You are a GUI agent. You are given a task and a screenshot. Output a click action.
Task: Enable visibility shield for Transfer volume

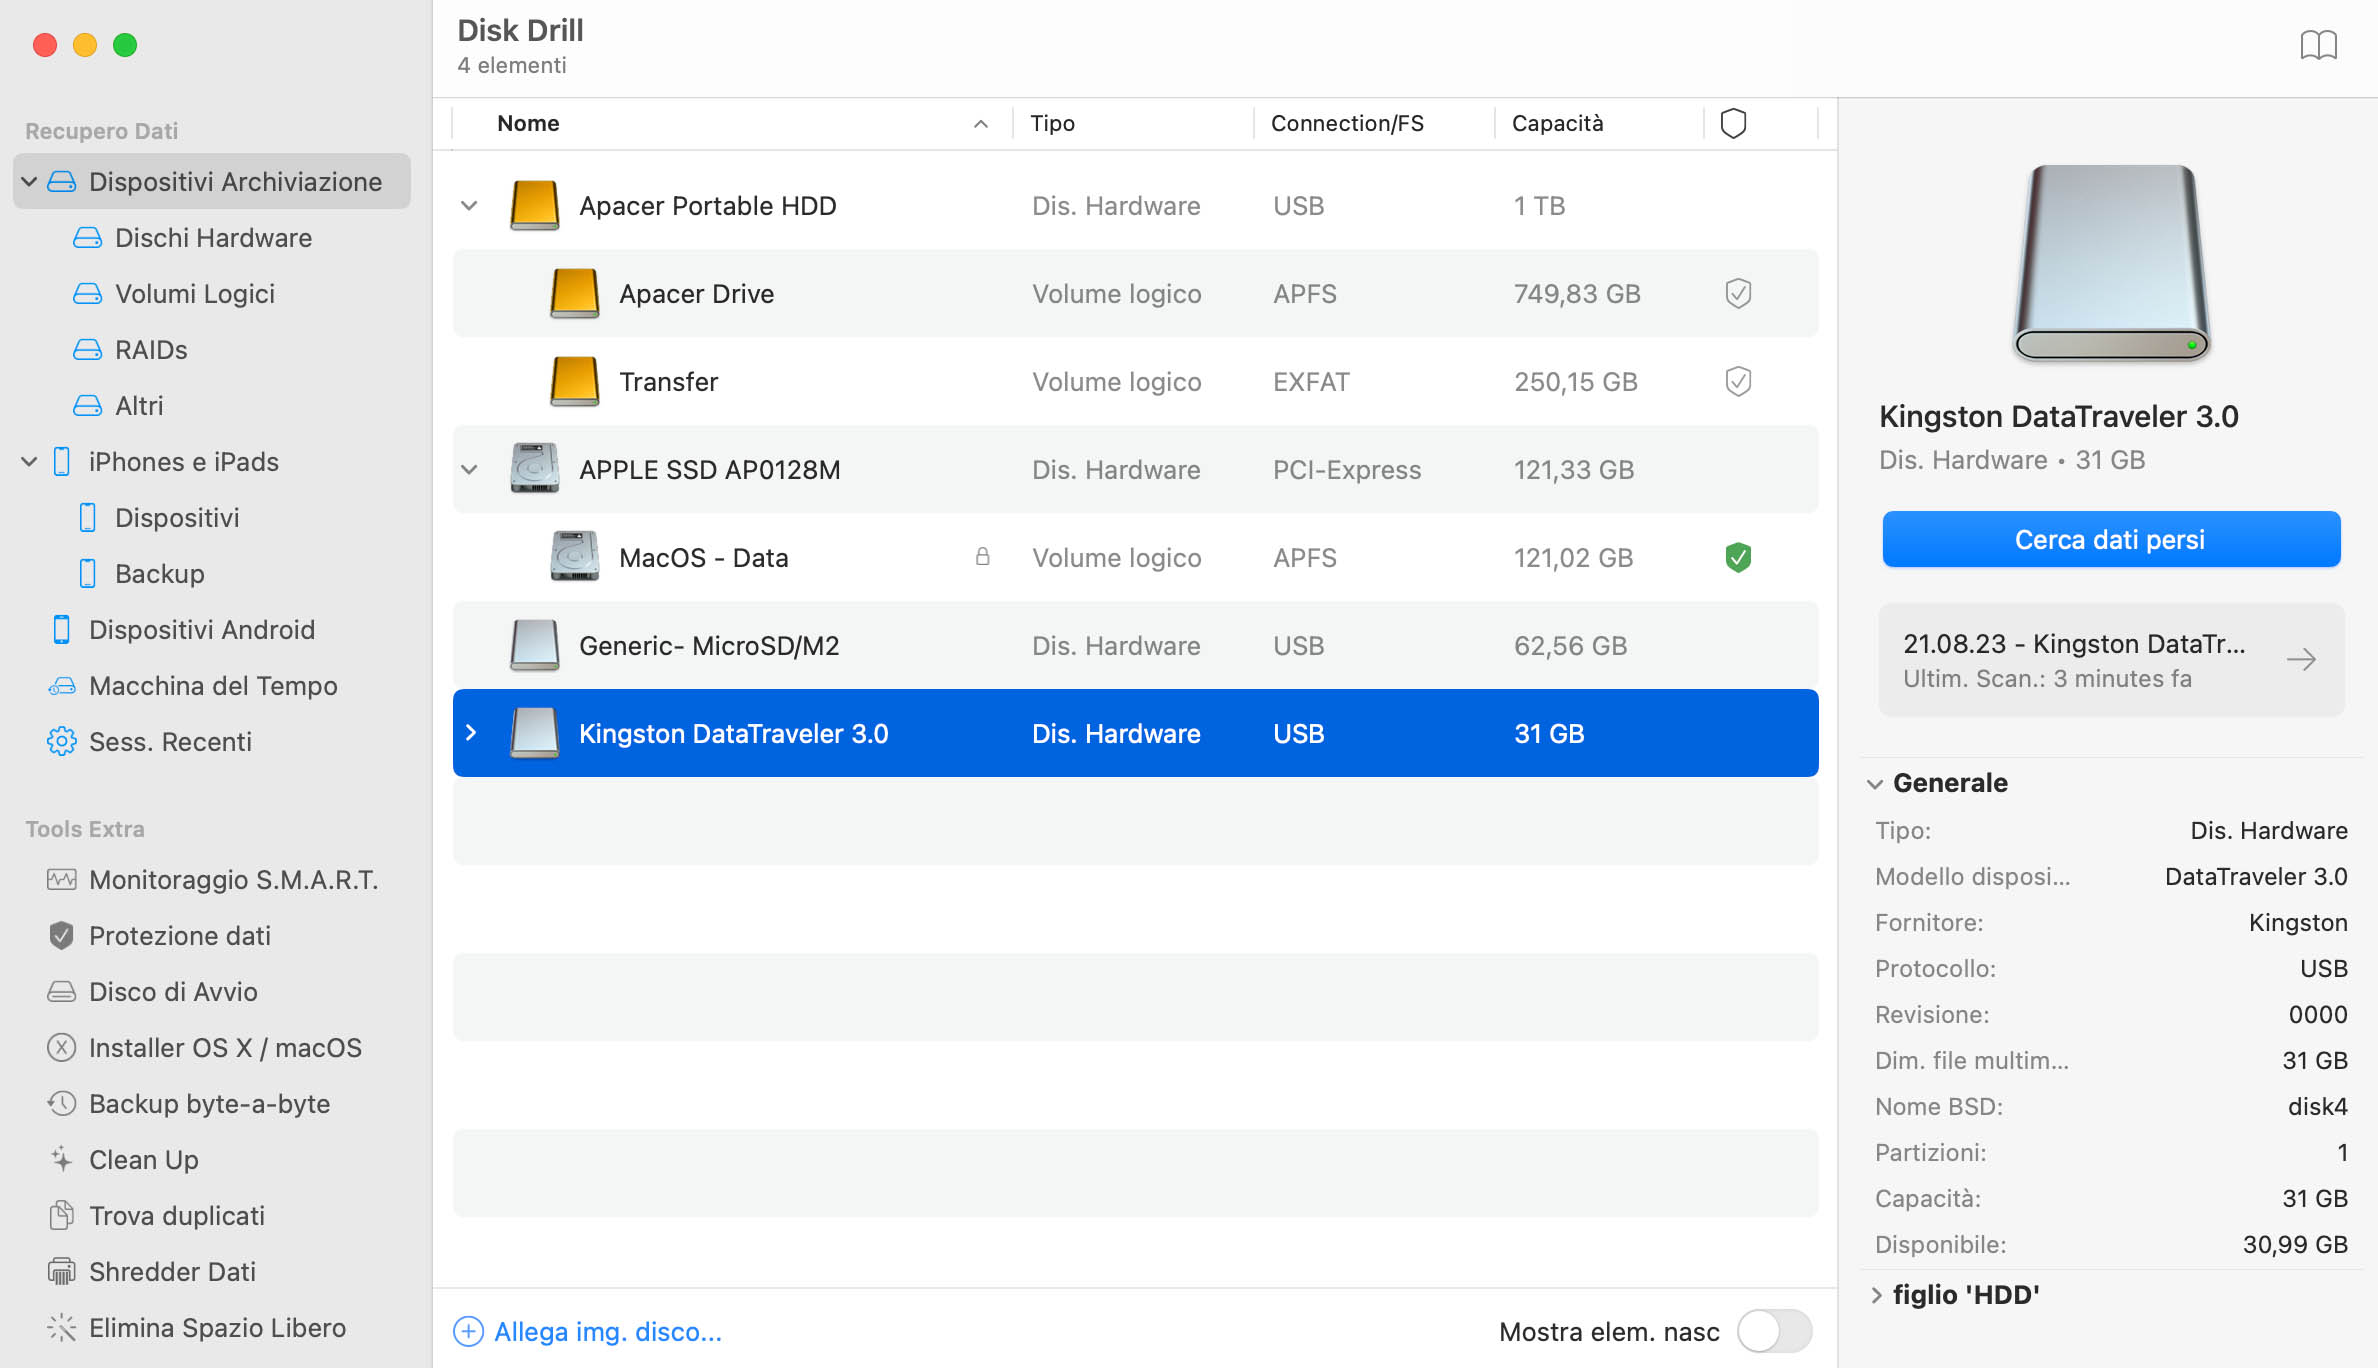point(1736,380)
